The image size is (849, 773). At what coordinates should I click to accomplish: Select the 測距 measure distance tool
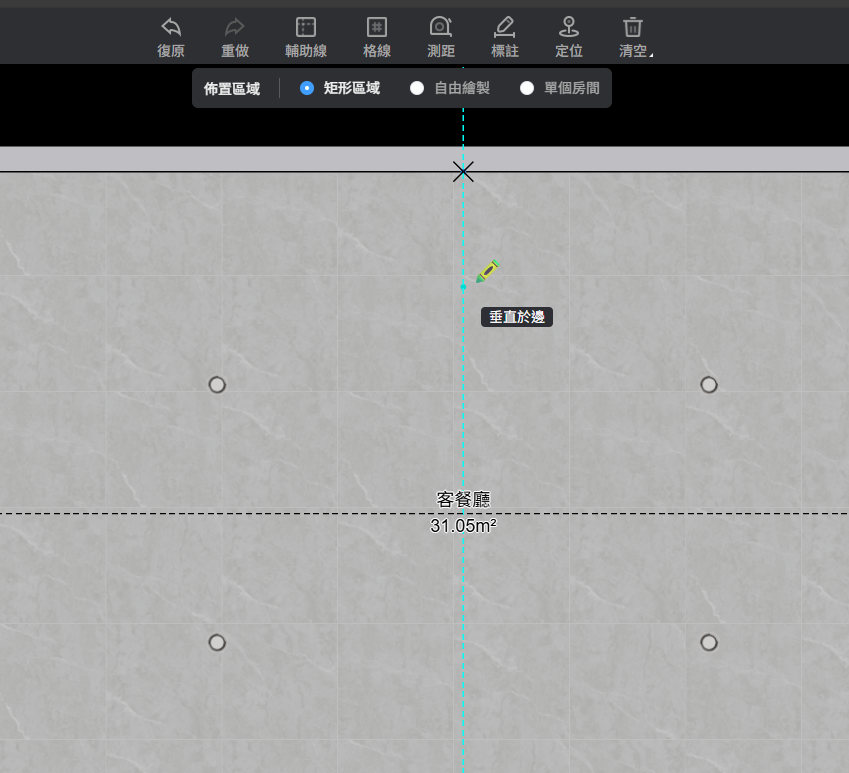coord(440,27)
